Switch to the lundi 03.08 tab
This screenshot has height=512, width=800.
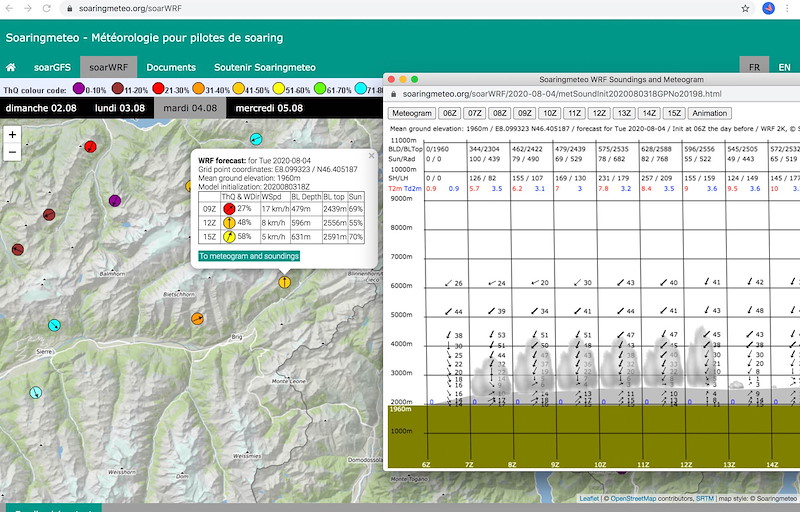tap(120, 108)
